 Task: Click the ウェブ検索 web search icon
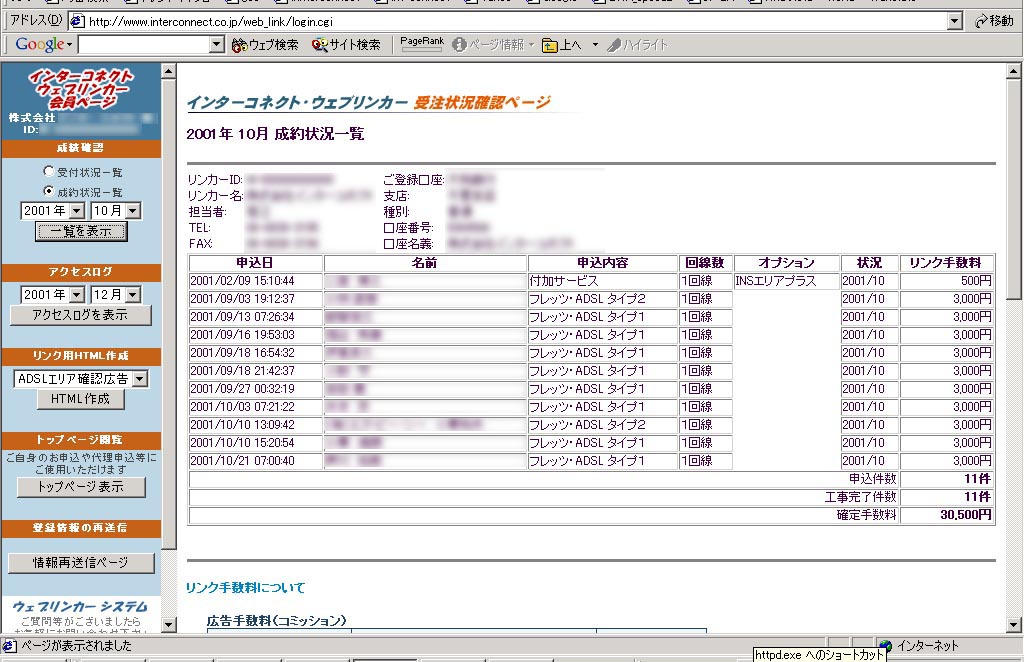pos(240,45)
